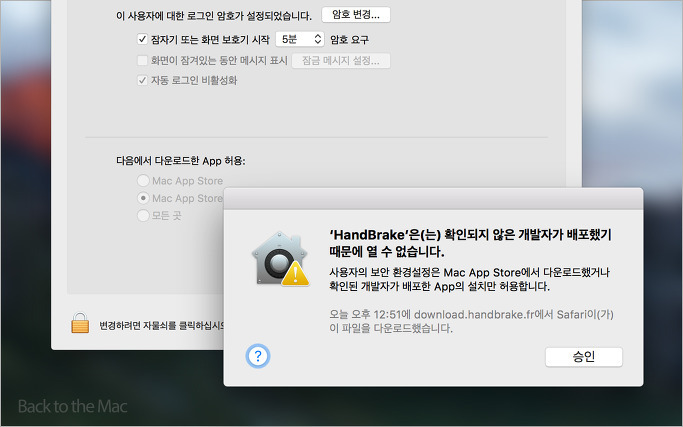
Task: Click the 다음에서 다운로드한 App 허용: label
Action: 181,161
